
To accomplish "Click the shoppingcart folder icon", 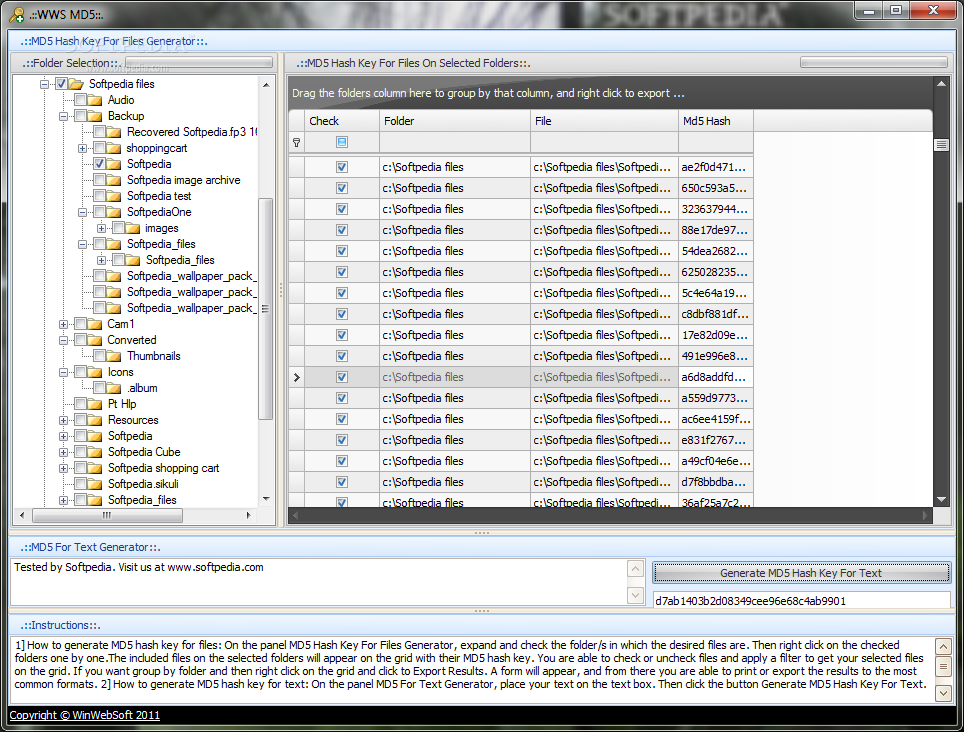I will [114, 148].
